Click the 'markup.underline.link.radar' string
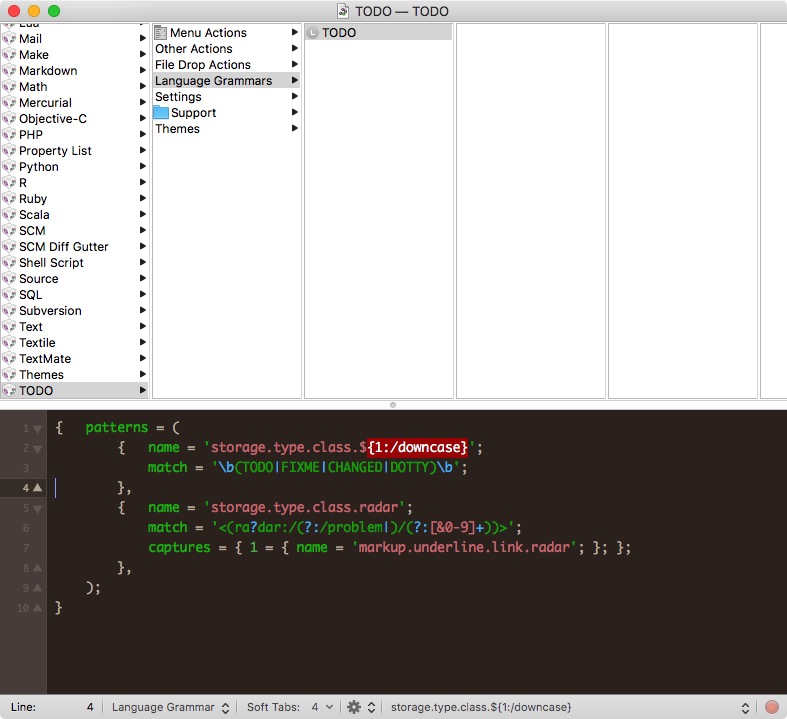787x719 pixels. pos(464,547)
